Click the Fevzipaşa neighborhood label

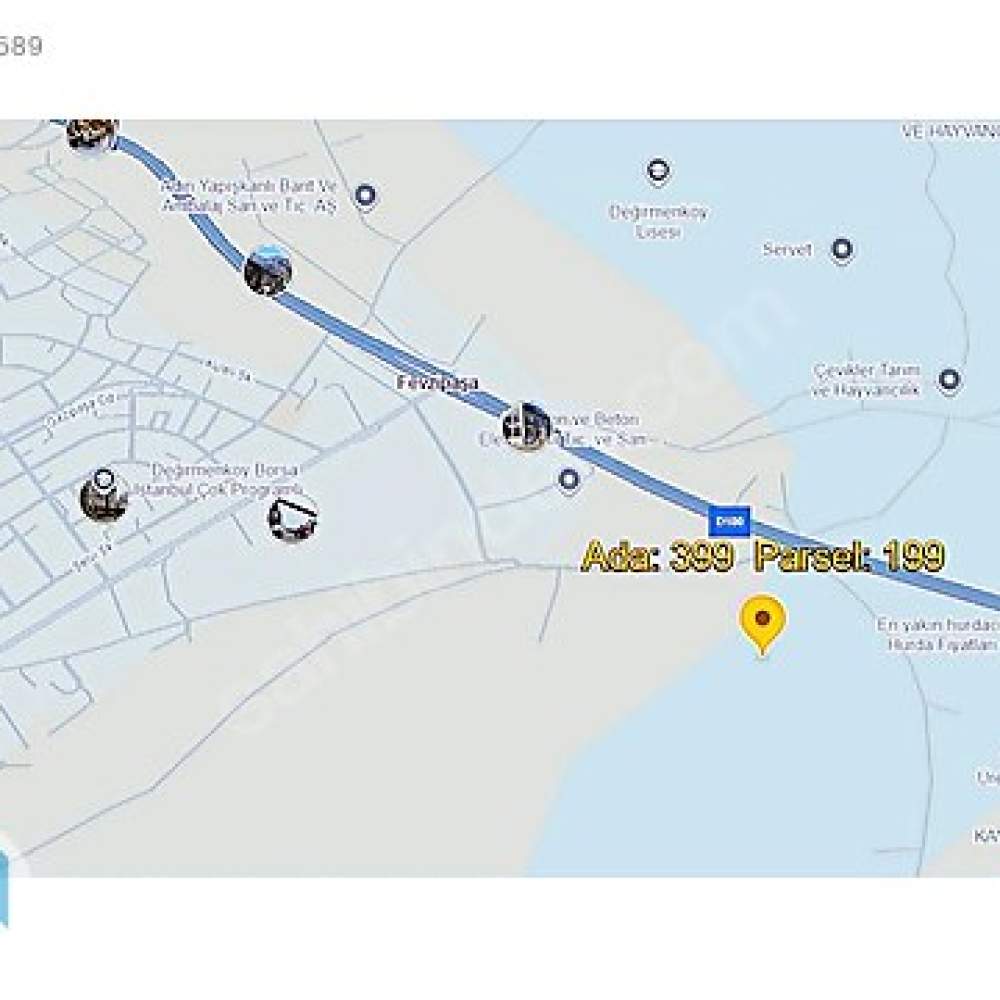pyautogui.click(x=438, y=383)
